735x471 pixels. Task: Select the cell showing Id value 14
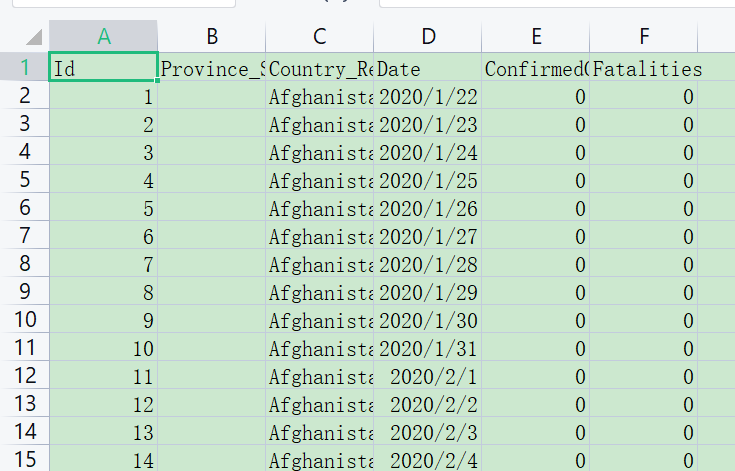pyautogui.click(x=103, y=460)
